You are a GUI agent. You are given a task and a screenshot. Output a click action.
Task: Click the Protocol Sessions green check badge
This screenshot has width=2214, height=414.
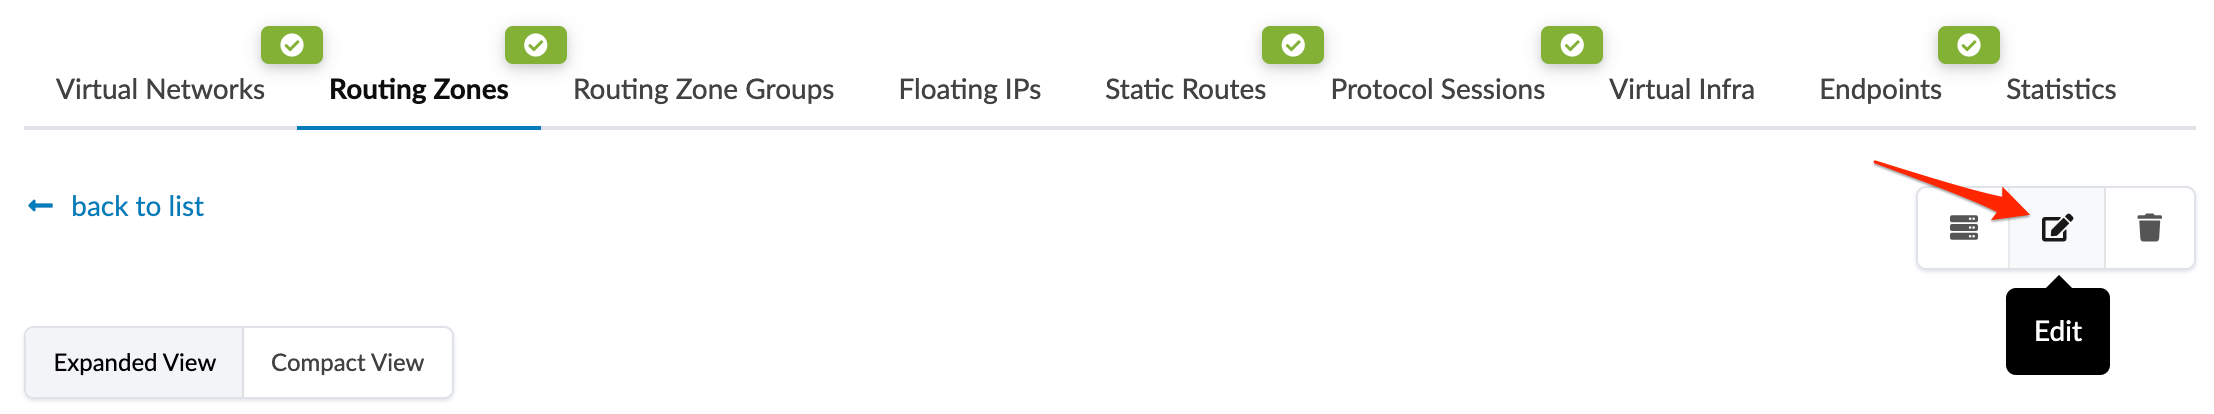point(1571,45)
